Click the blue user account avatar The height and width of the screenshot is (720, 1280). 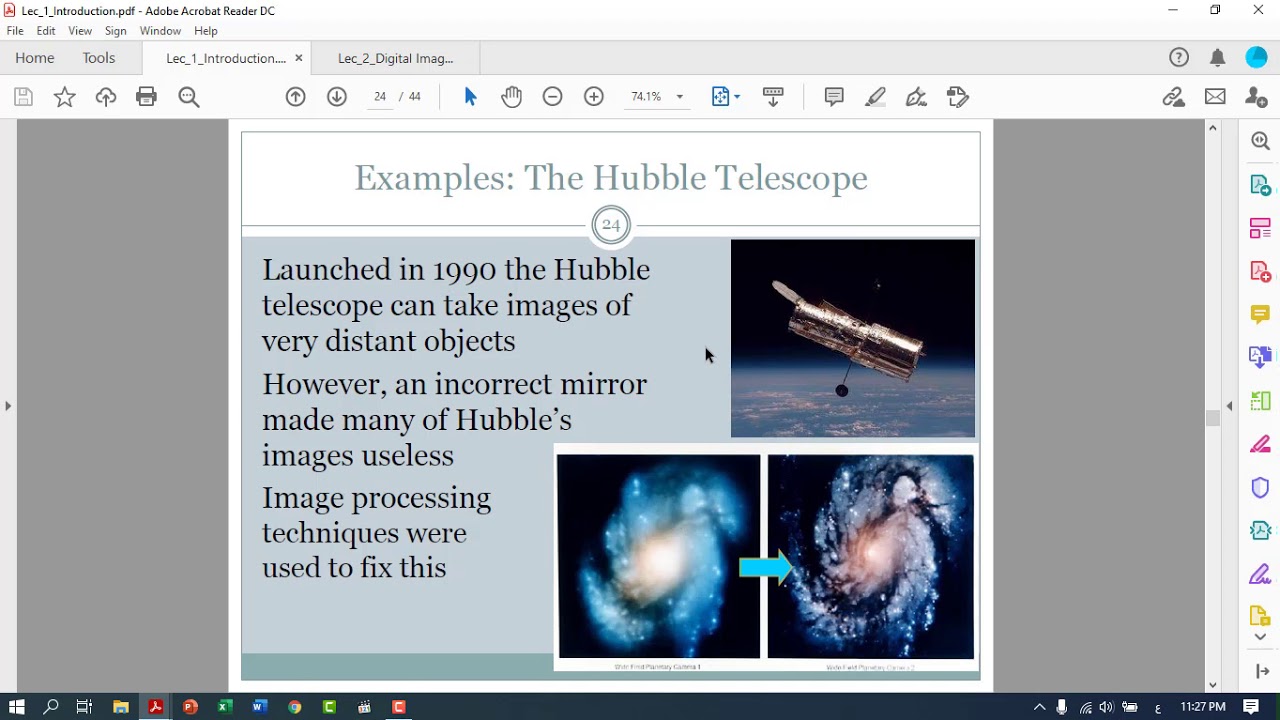click(x=1256, y=58)
